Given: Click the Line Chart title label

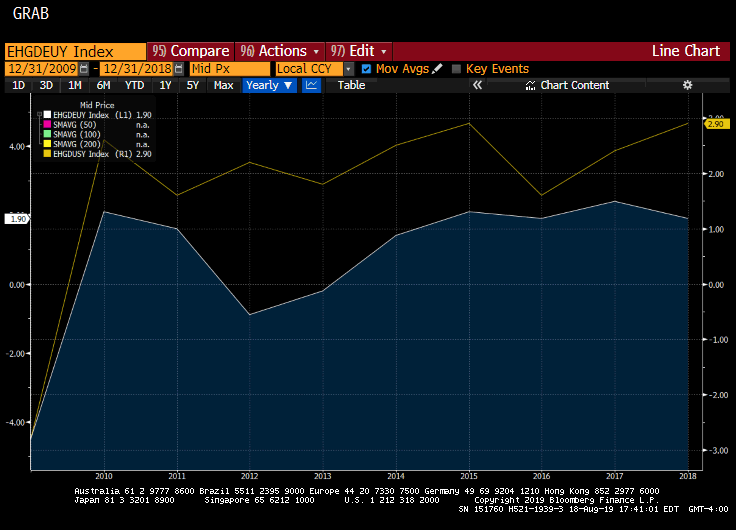Looking at the screenshot, I should pyautogui.click(x=685, y=51).
